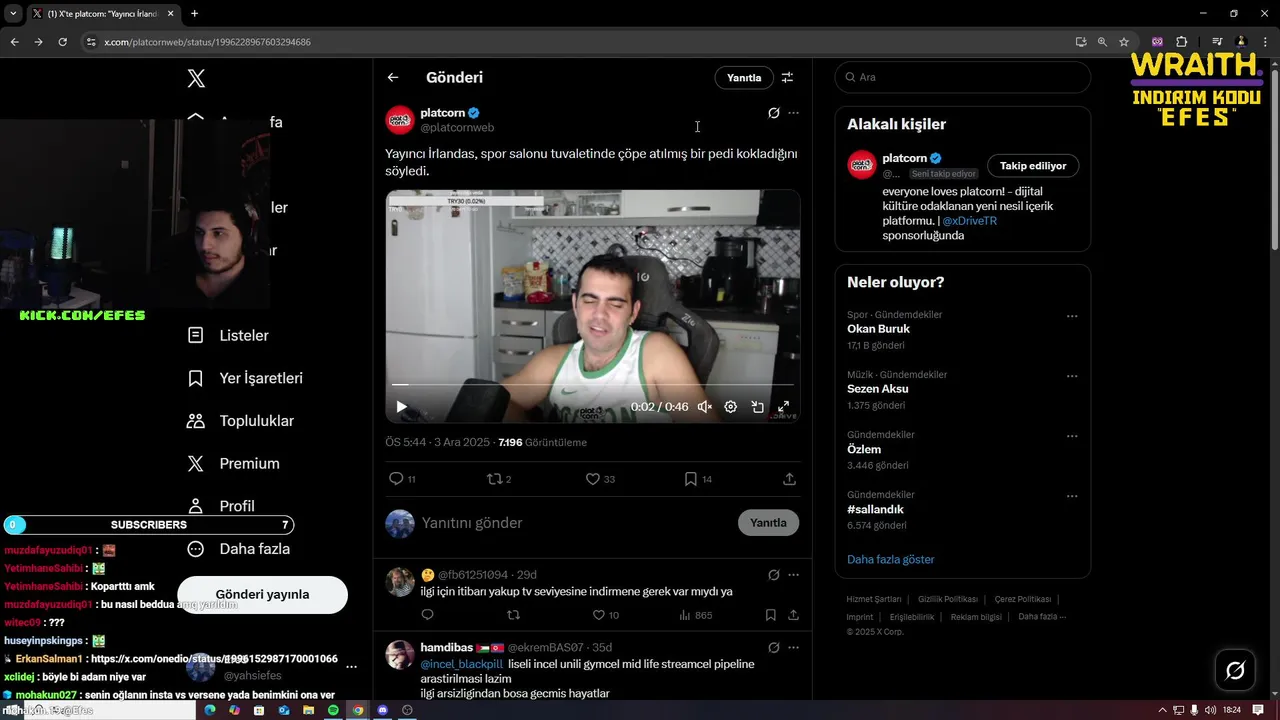Viewport: 1280px width, 720px height.
Task: Seek on the video progress bar
Action: [593, 384]
